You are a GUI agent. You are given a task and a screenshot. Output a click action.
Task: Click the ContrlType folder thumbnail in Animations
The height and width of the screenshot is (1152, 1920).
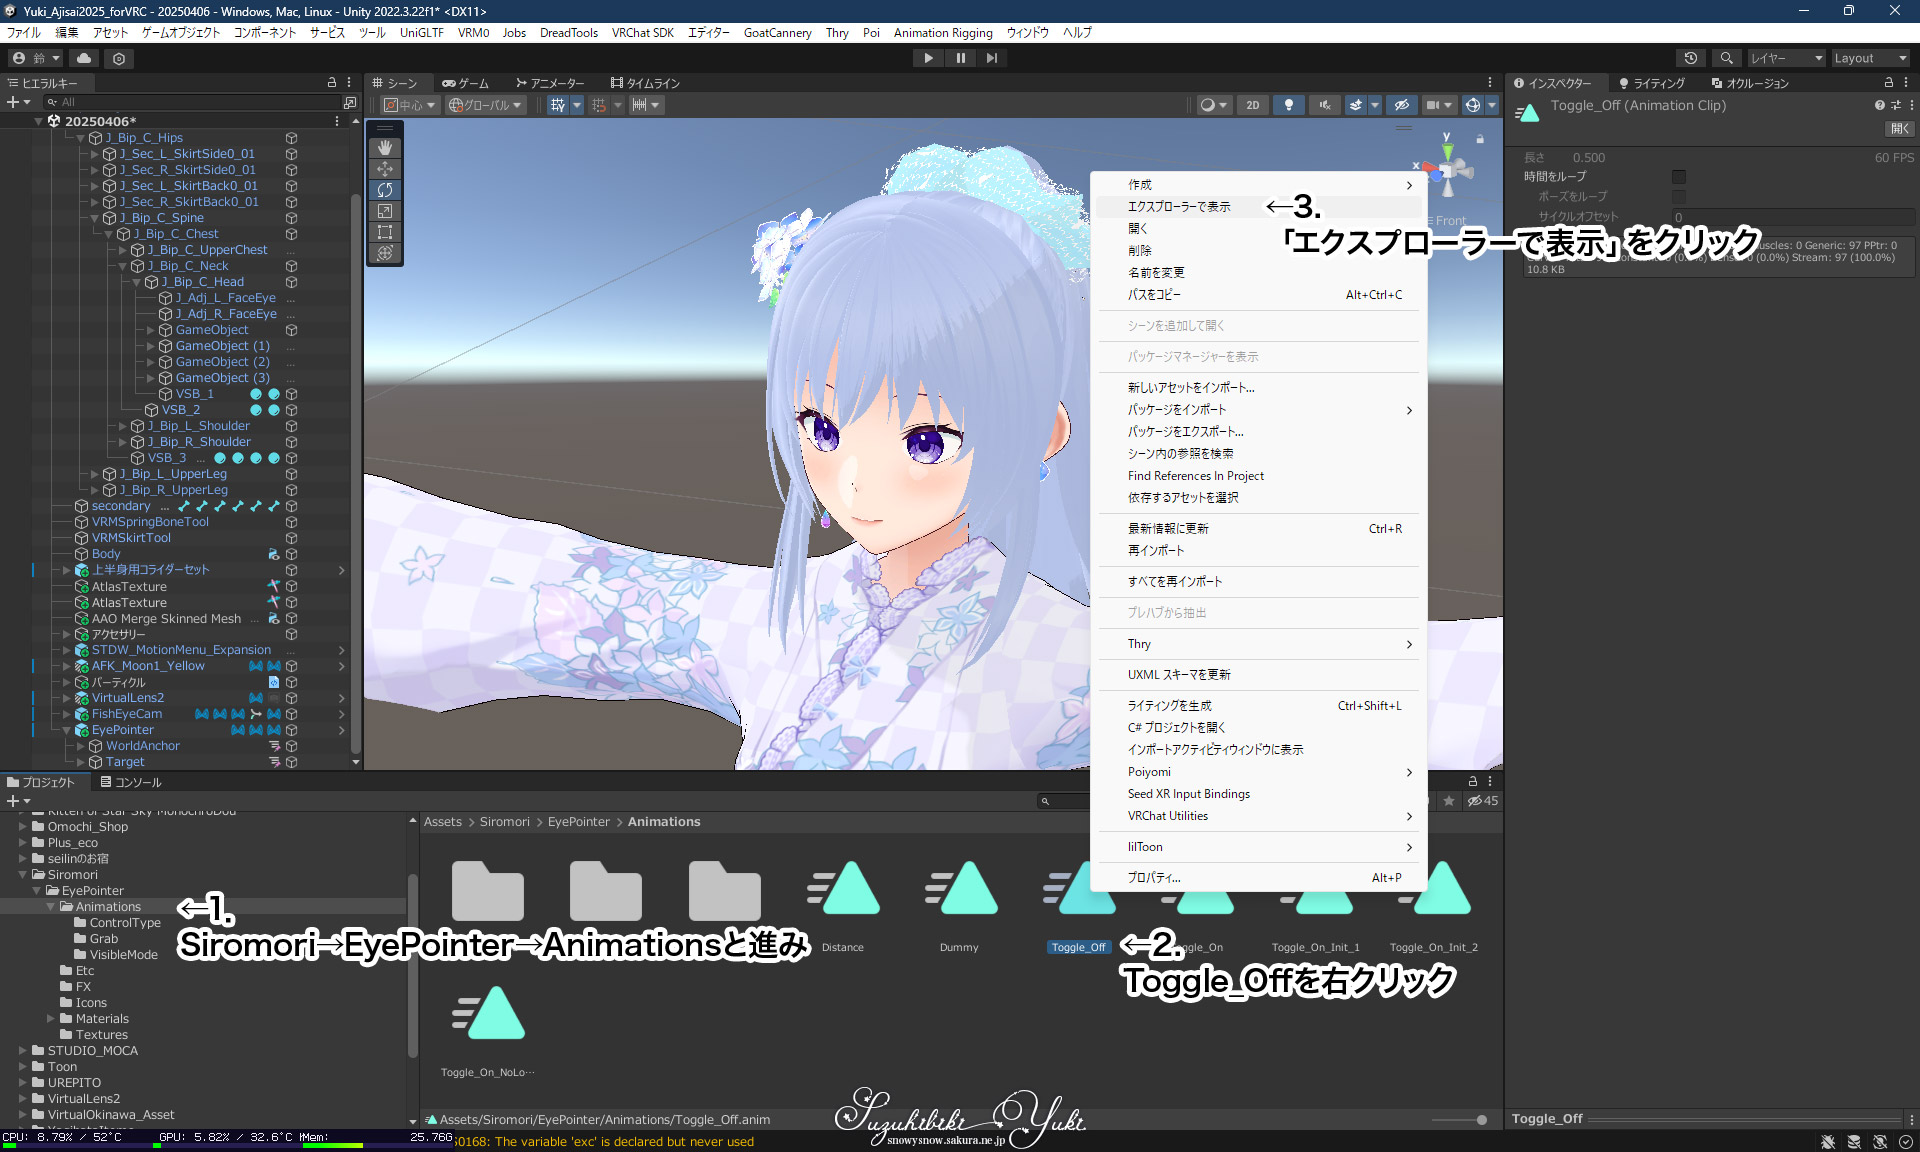488,889
